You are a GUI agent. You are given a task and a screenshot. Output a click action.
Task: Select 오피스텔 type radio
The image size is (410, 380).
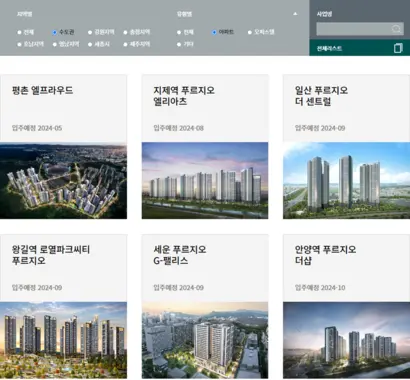pos(250,32)
